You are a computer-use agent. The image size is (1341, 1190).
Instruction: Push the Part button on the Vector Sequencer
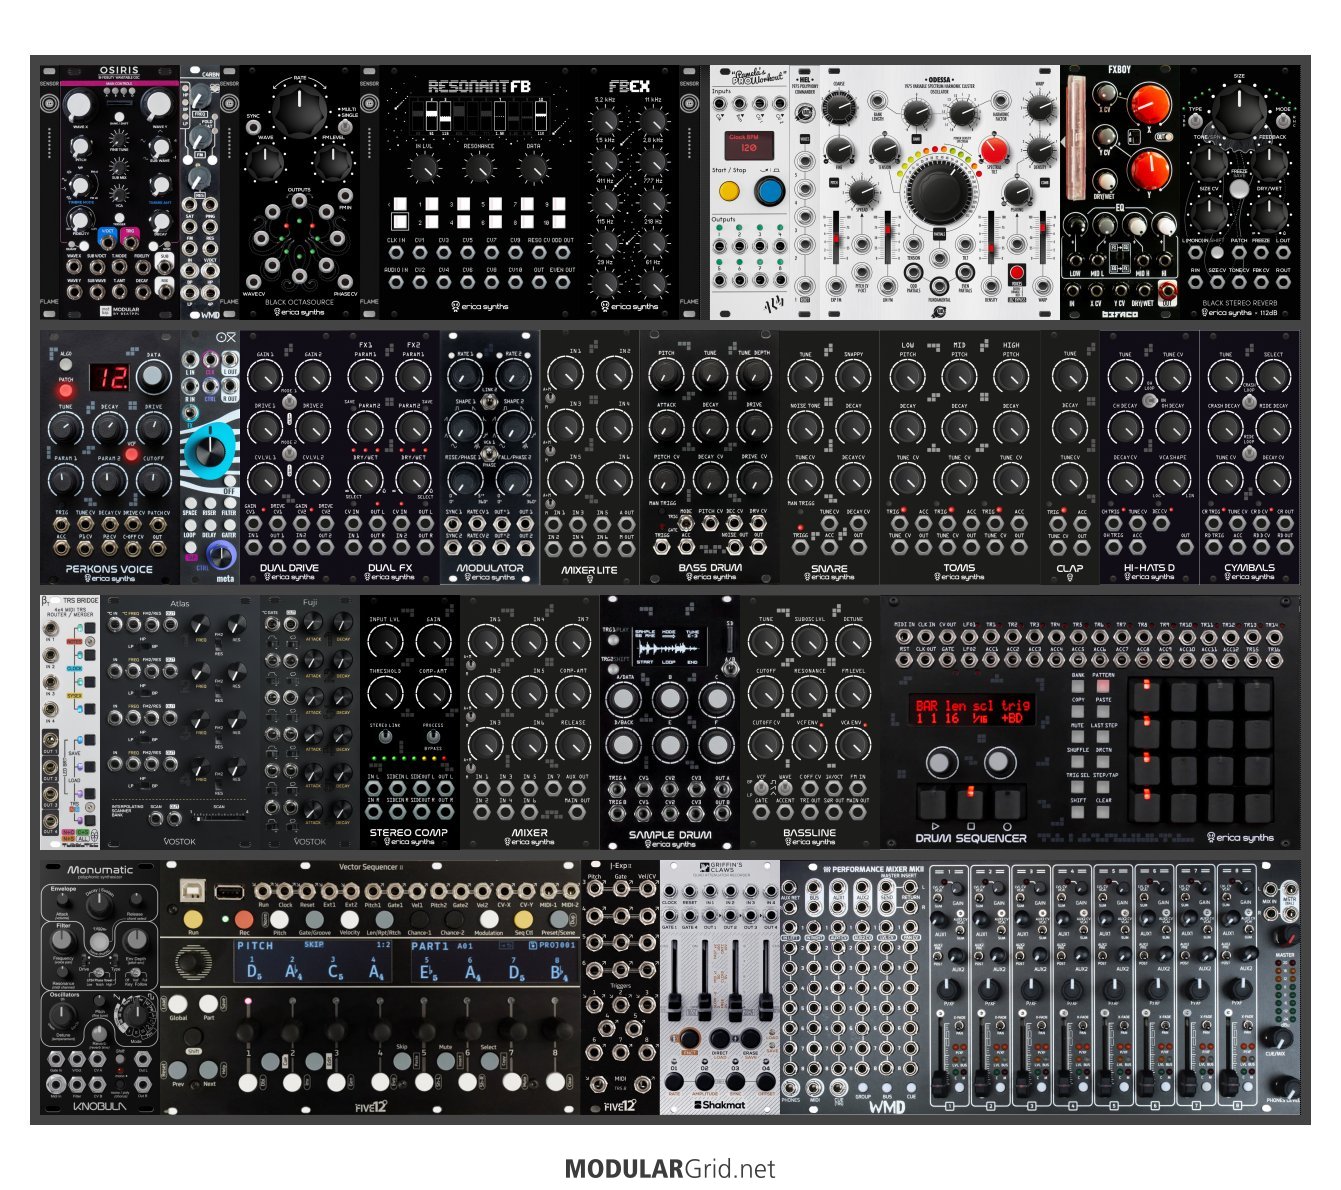(209, 1003)
